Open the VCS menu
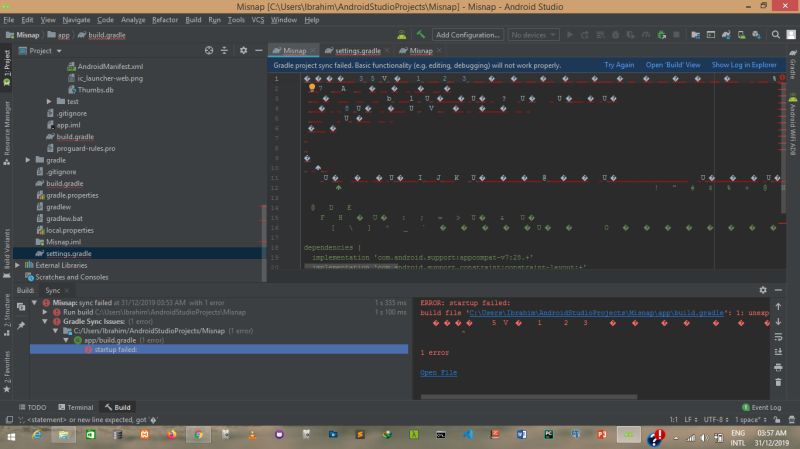Screen dimensions: 800x449 (x=258, y=20)
